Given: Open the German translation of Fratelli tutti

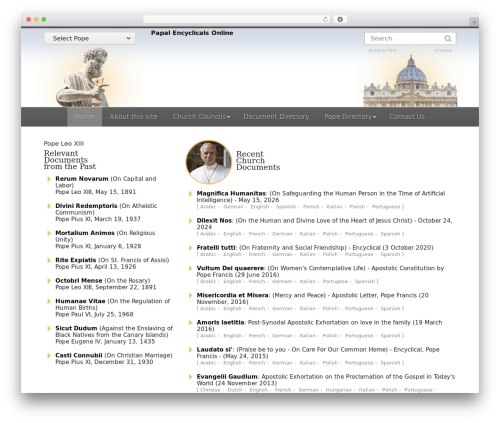Looking at the screenshot, I should [282, 255].
